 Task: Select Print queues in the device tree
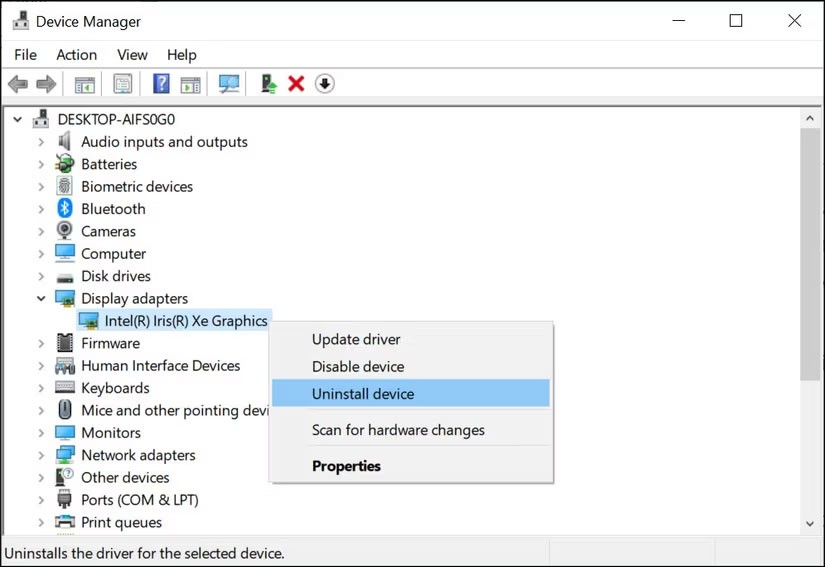[x=121, y=522]
